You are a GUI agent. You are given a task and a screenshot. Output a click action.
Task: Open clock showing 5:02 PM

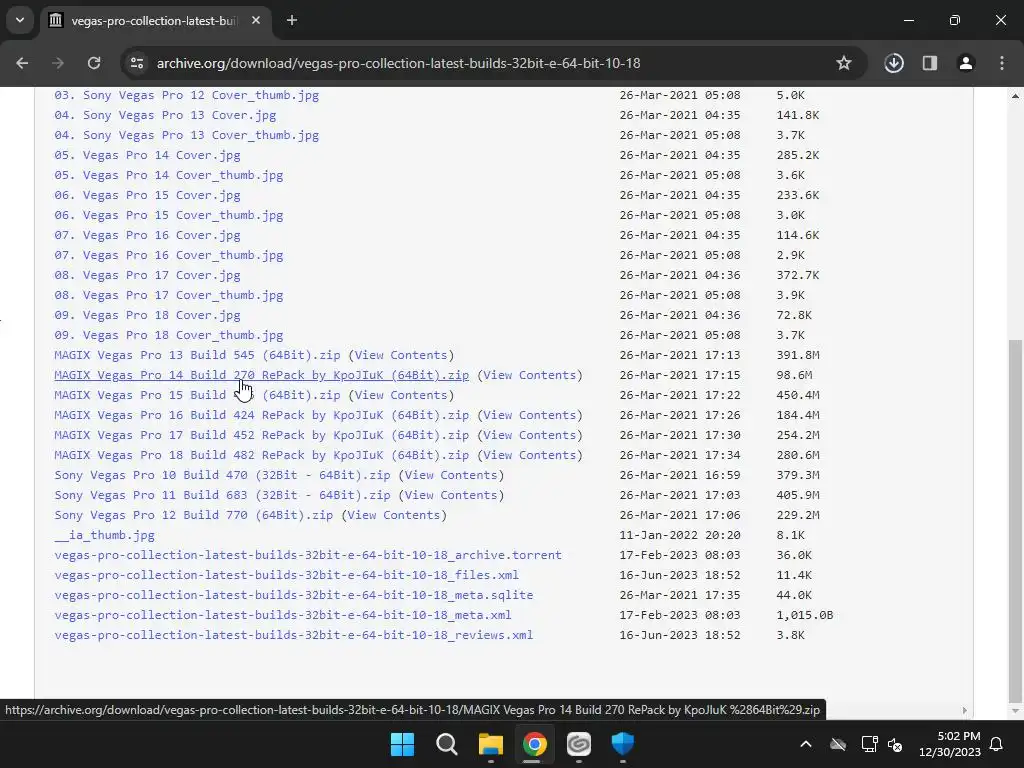click(950, 744)
